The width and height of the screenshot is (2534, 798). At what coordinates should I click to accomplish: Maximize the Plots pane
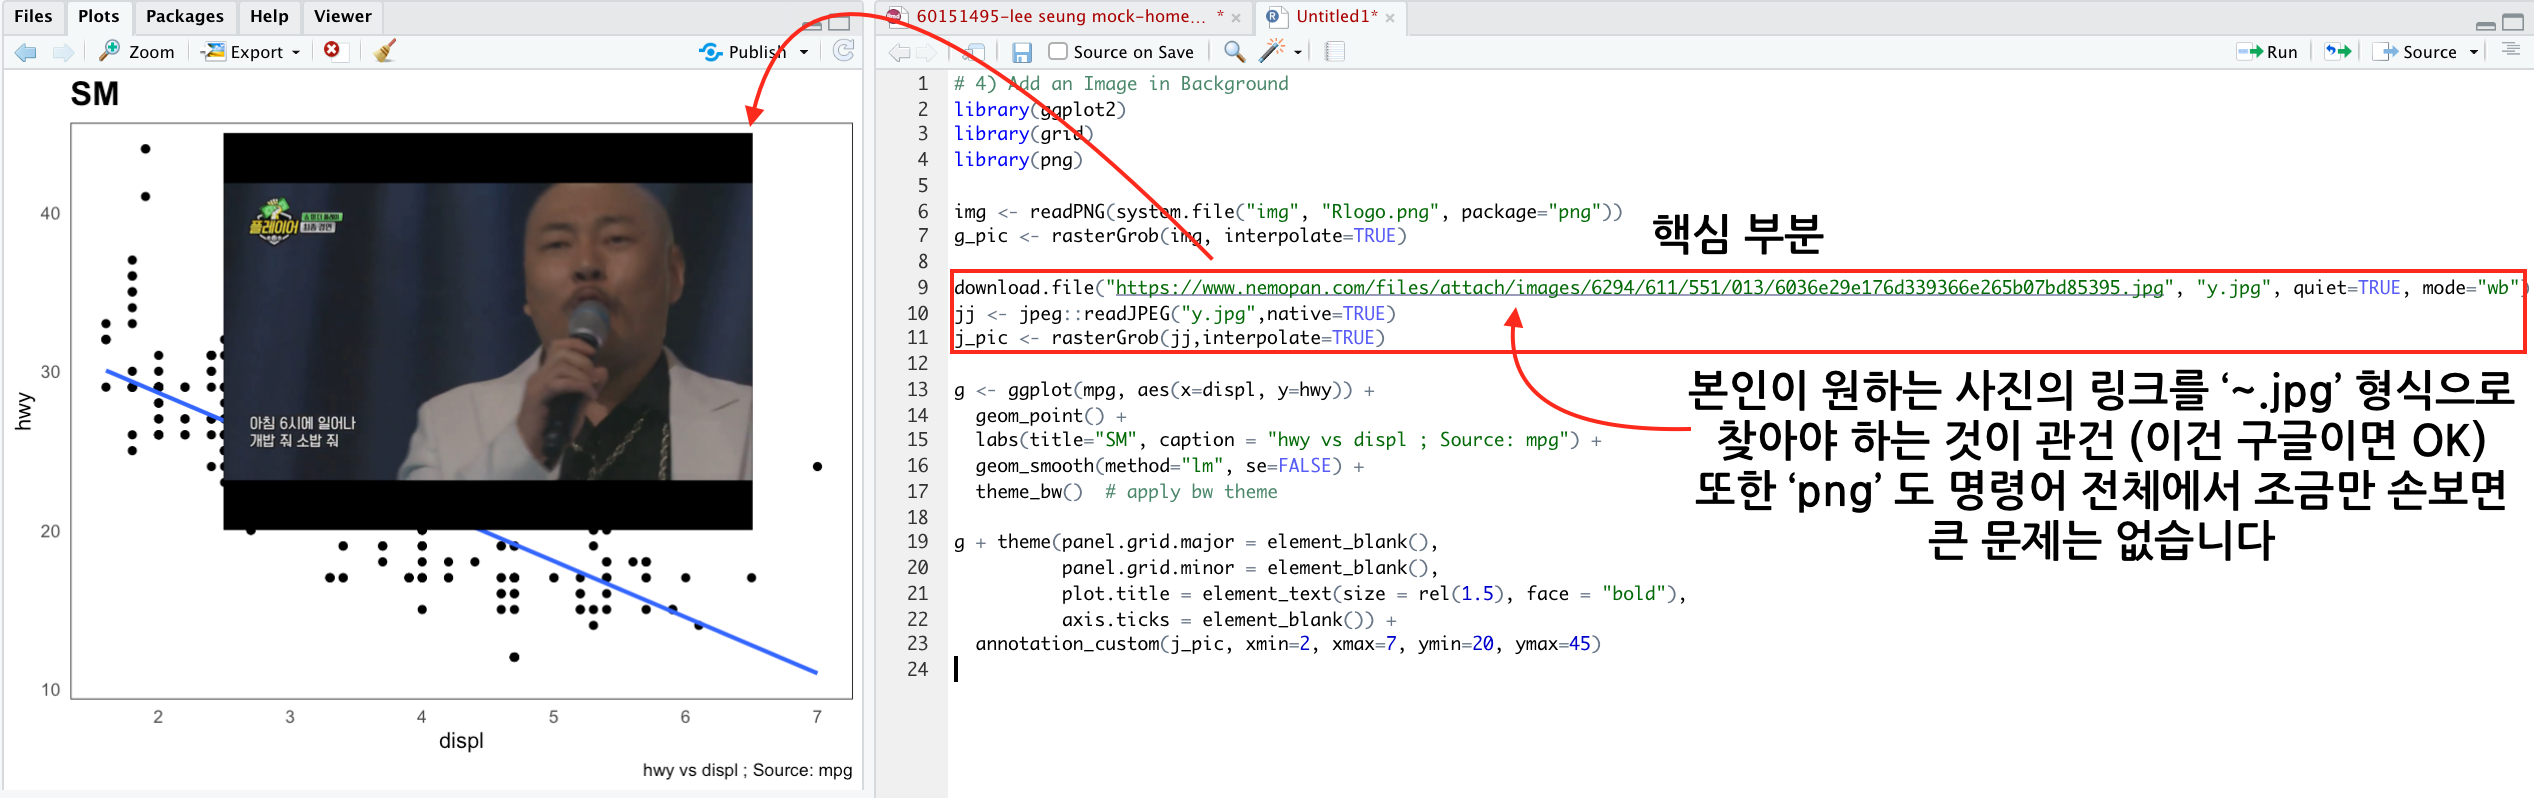coord(840,22)
